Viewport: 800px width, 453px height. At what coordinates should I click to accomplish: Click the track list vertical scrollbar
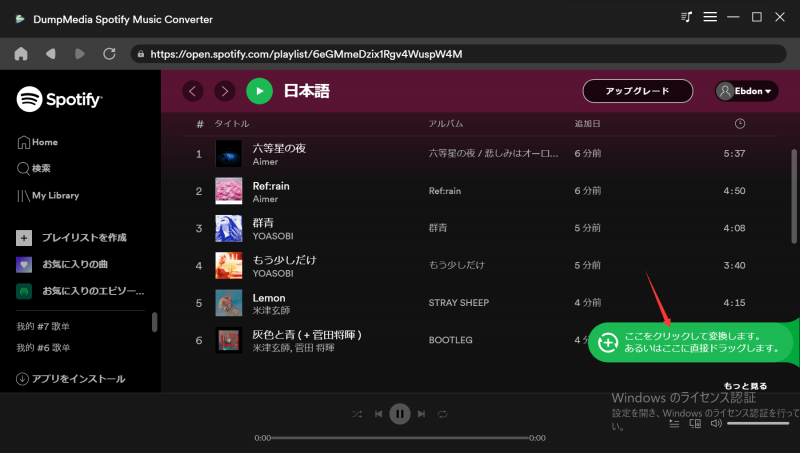click(794, 196)
